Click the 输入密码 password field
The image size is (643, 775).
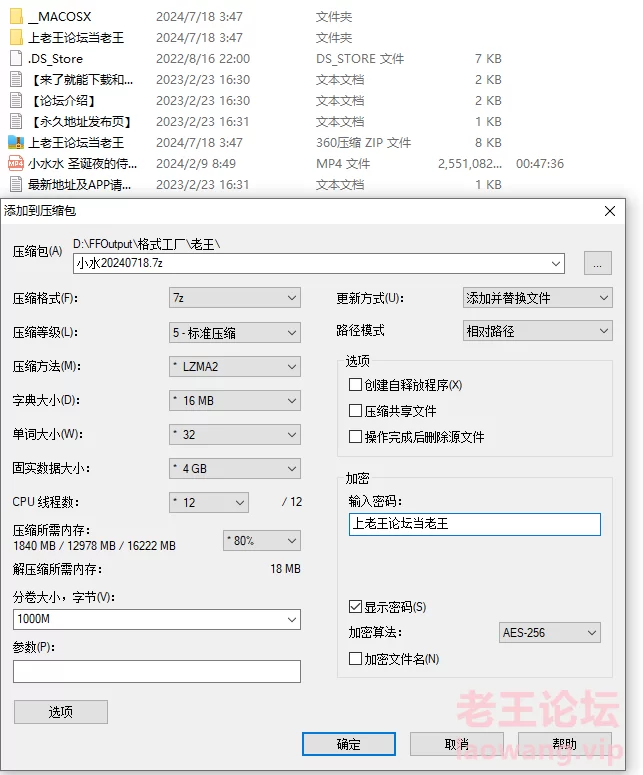coord(475,524)
